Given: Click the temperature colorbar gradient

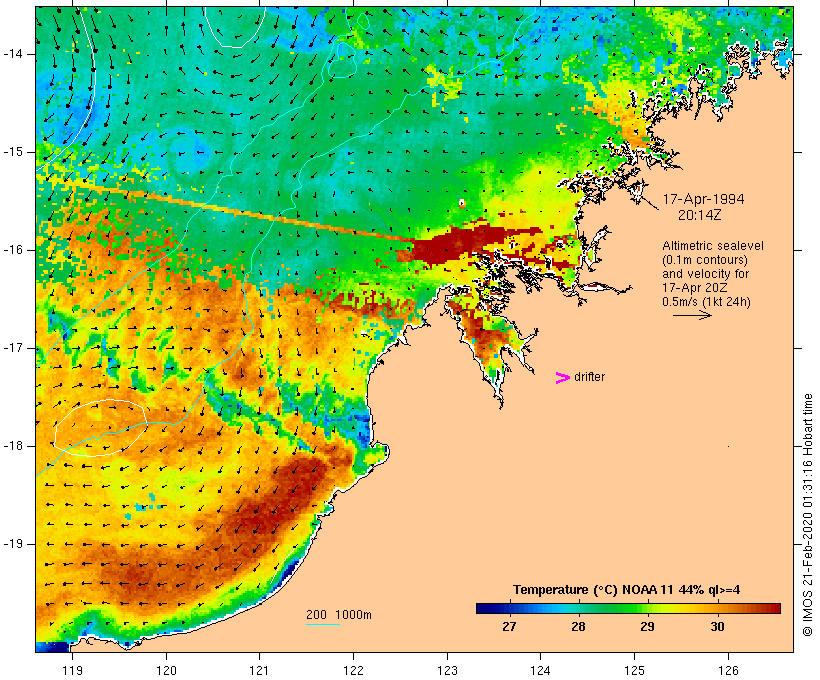Looking at the screenshot, I should tap(628, 608).
